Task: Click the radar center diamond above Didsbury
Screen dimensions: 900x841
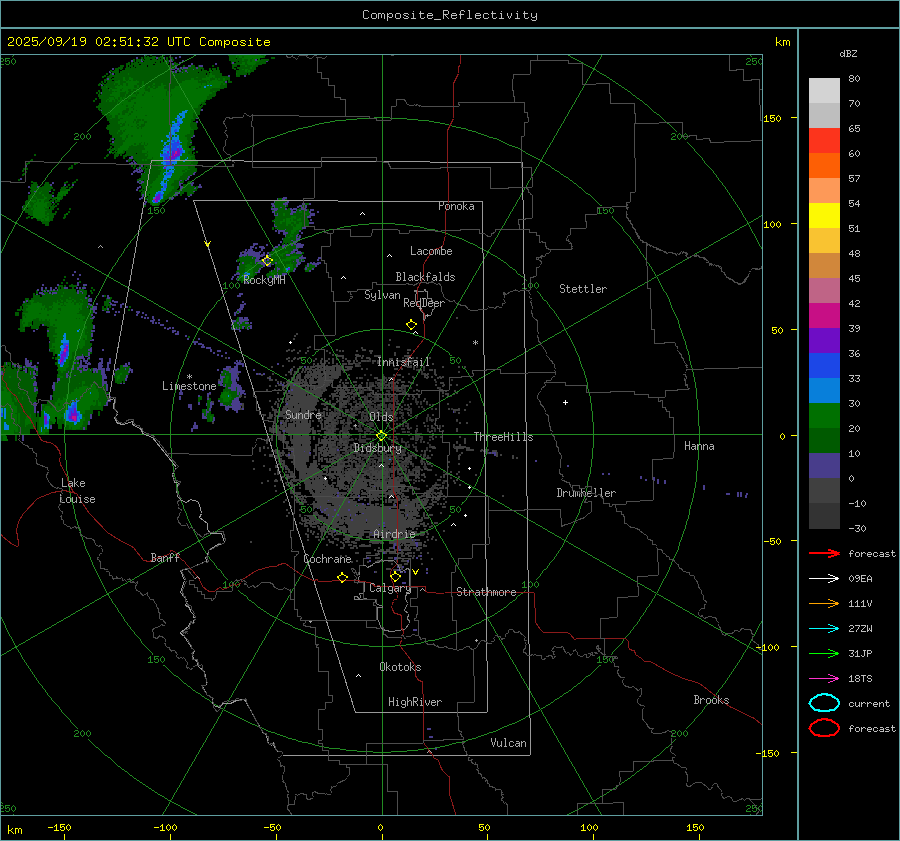Action: point(381,435)
